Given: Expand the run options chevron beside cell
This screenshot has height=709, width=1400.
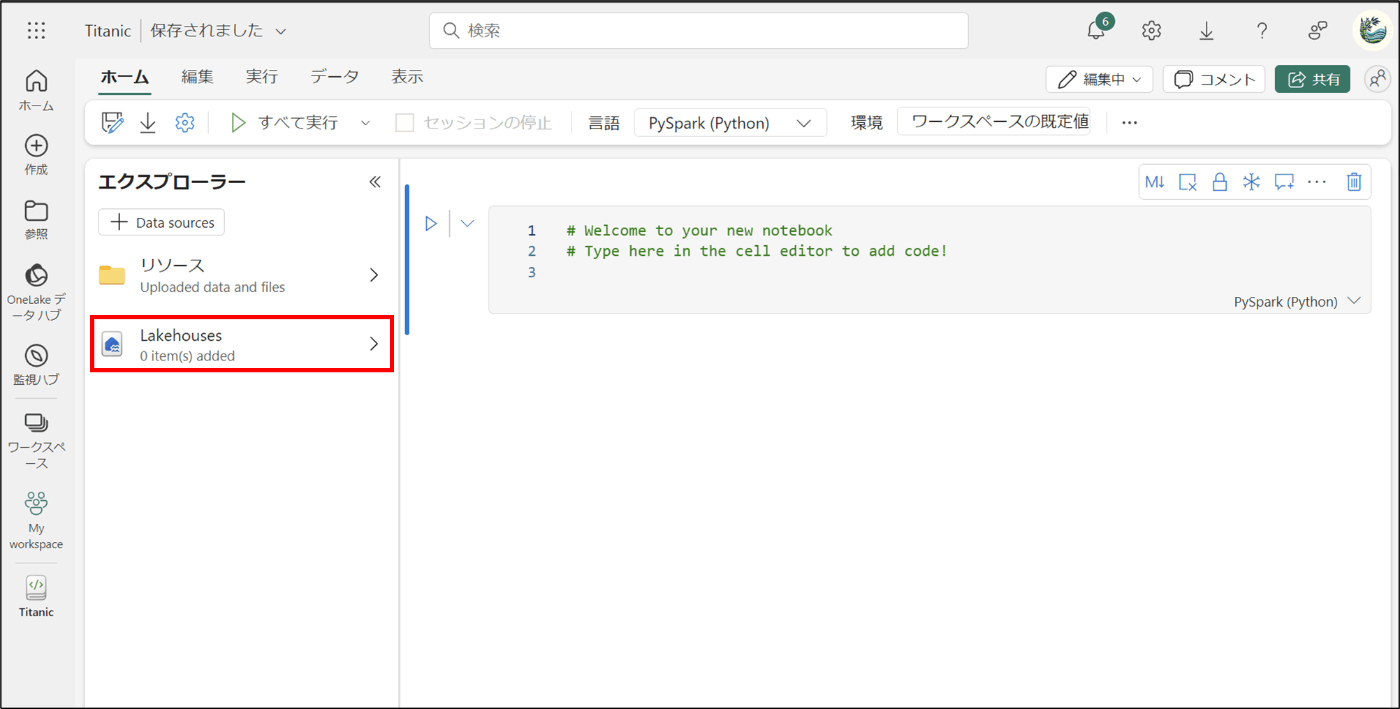Looking at the screenshot, I should point(467,223).
